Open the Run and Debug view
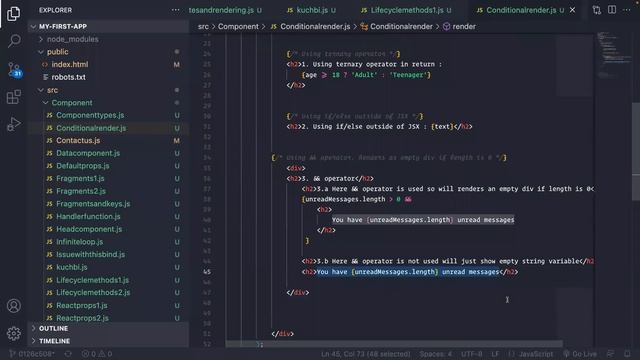640x360 pixels. 13,124
